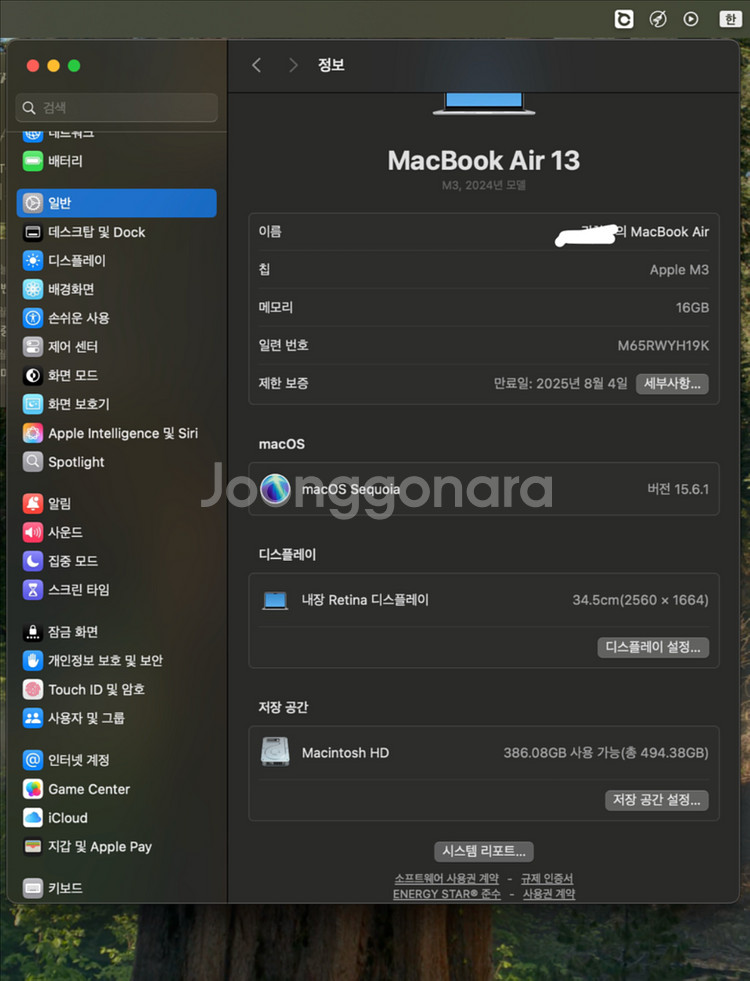Open the 잠금 화면 lock icon

[x=33, y=632]
